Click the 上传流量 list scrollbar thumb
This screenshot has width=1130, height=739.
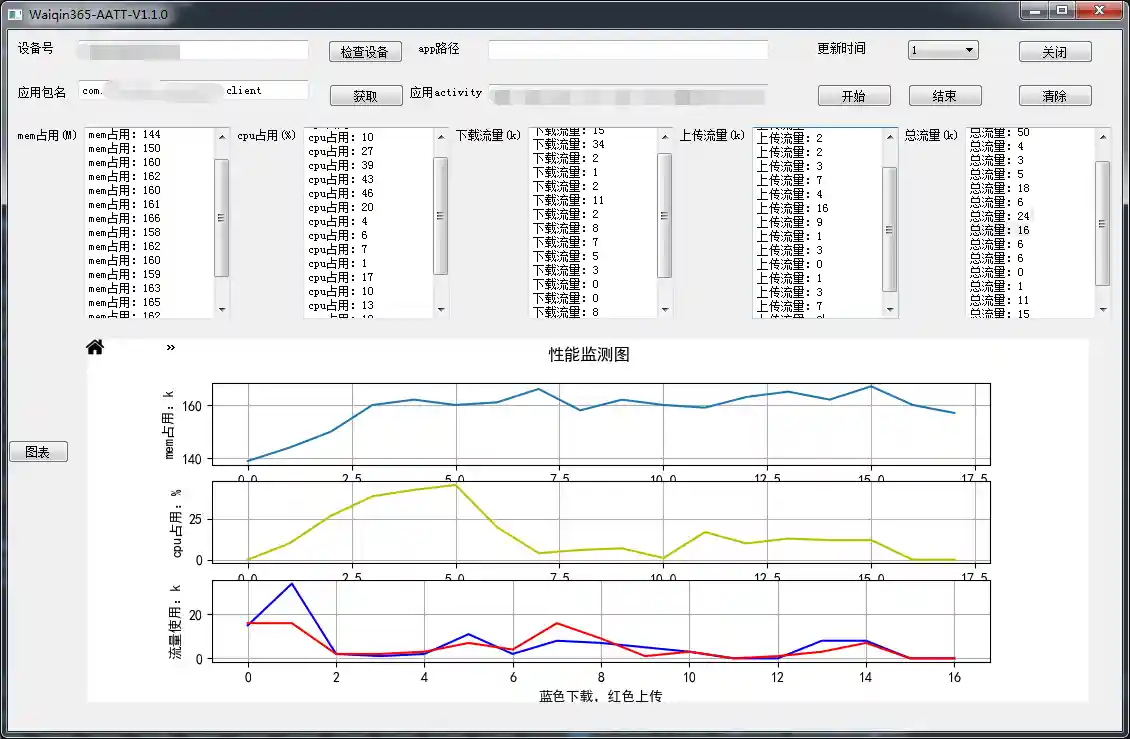tap(890, 229)
